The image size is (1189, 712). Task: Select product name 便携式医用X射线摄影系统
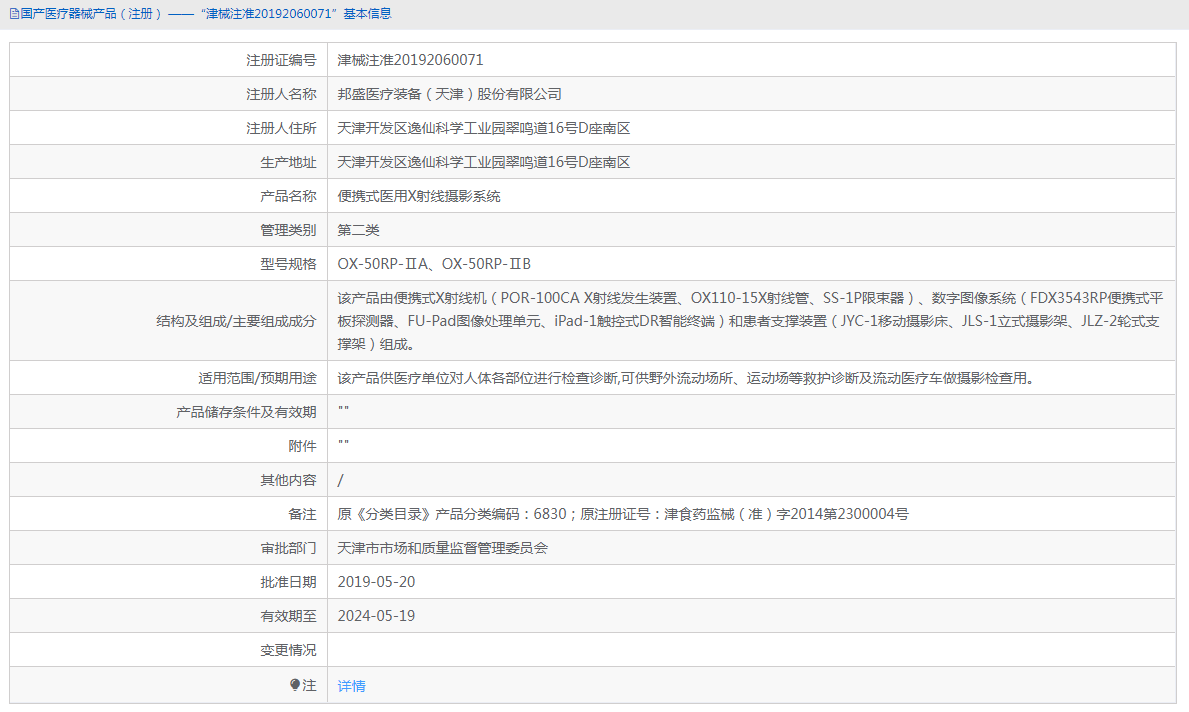[421, 195]
